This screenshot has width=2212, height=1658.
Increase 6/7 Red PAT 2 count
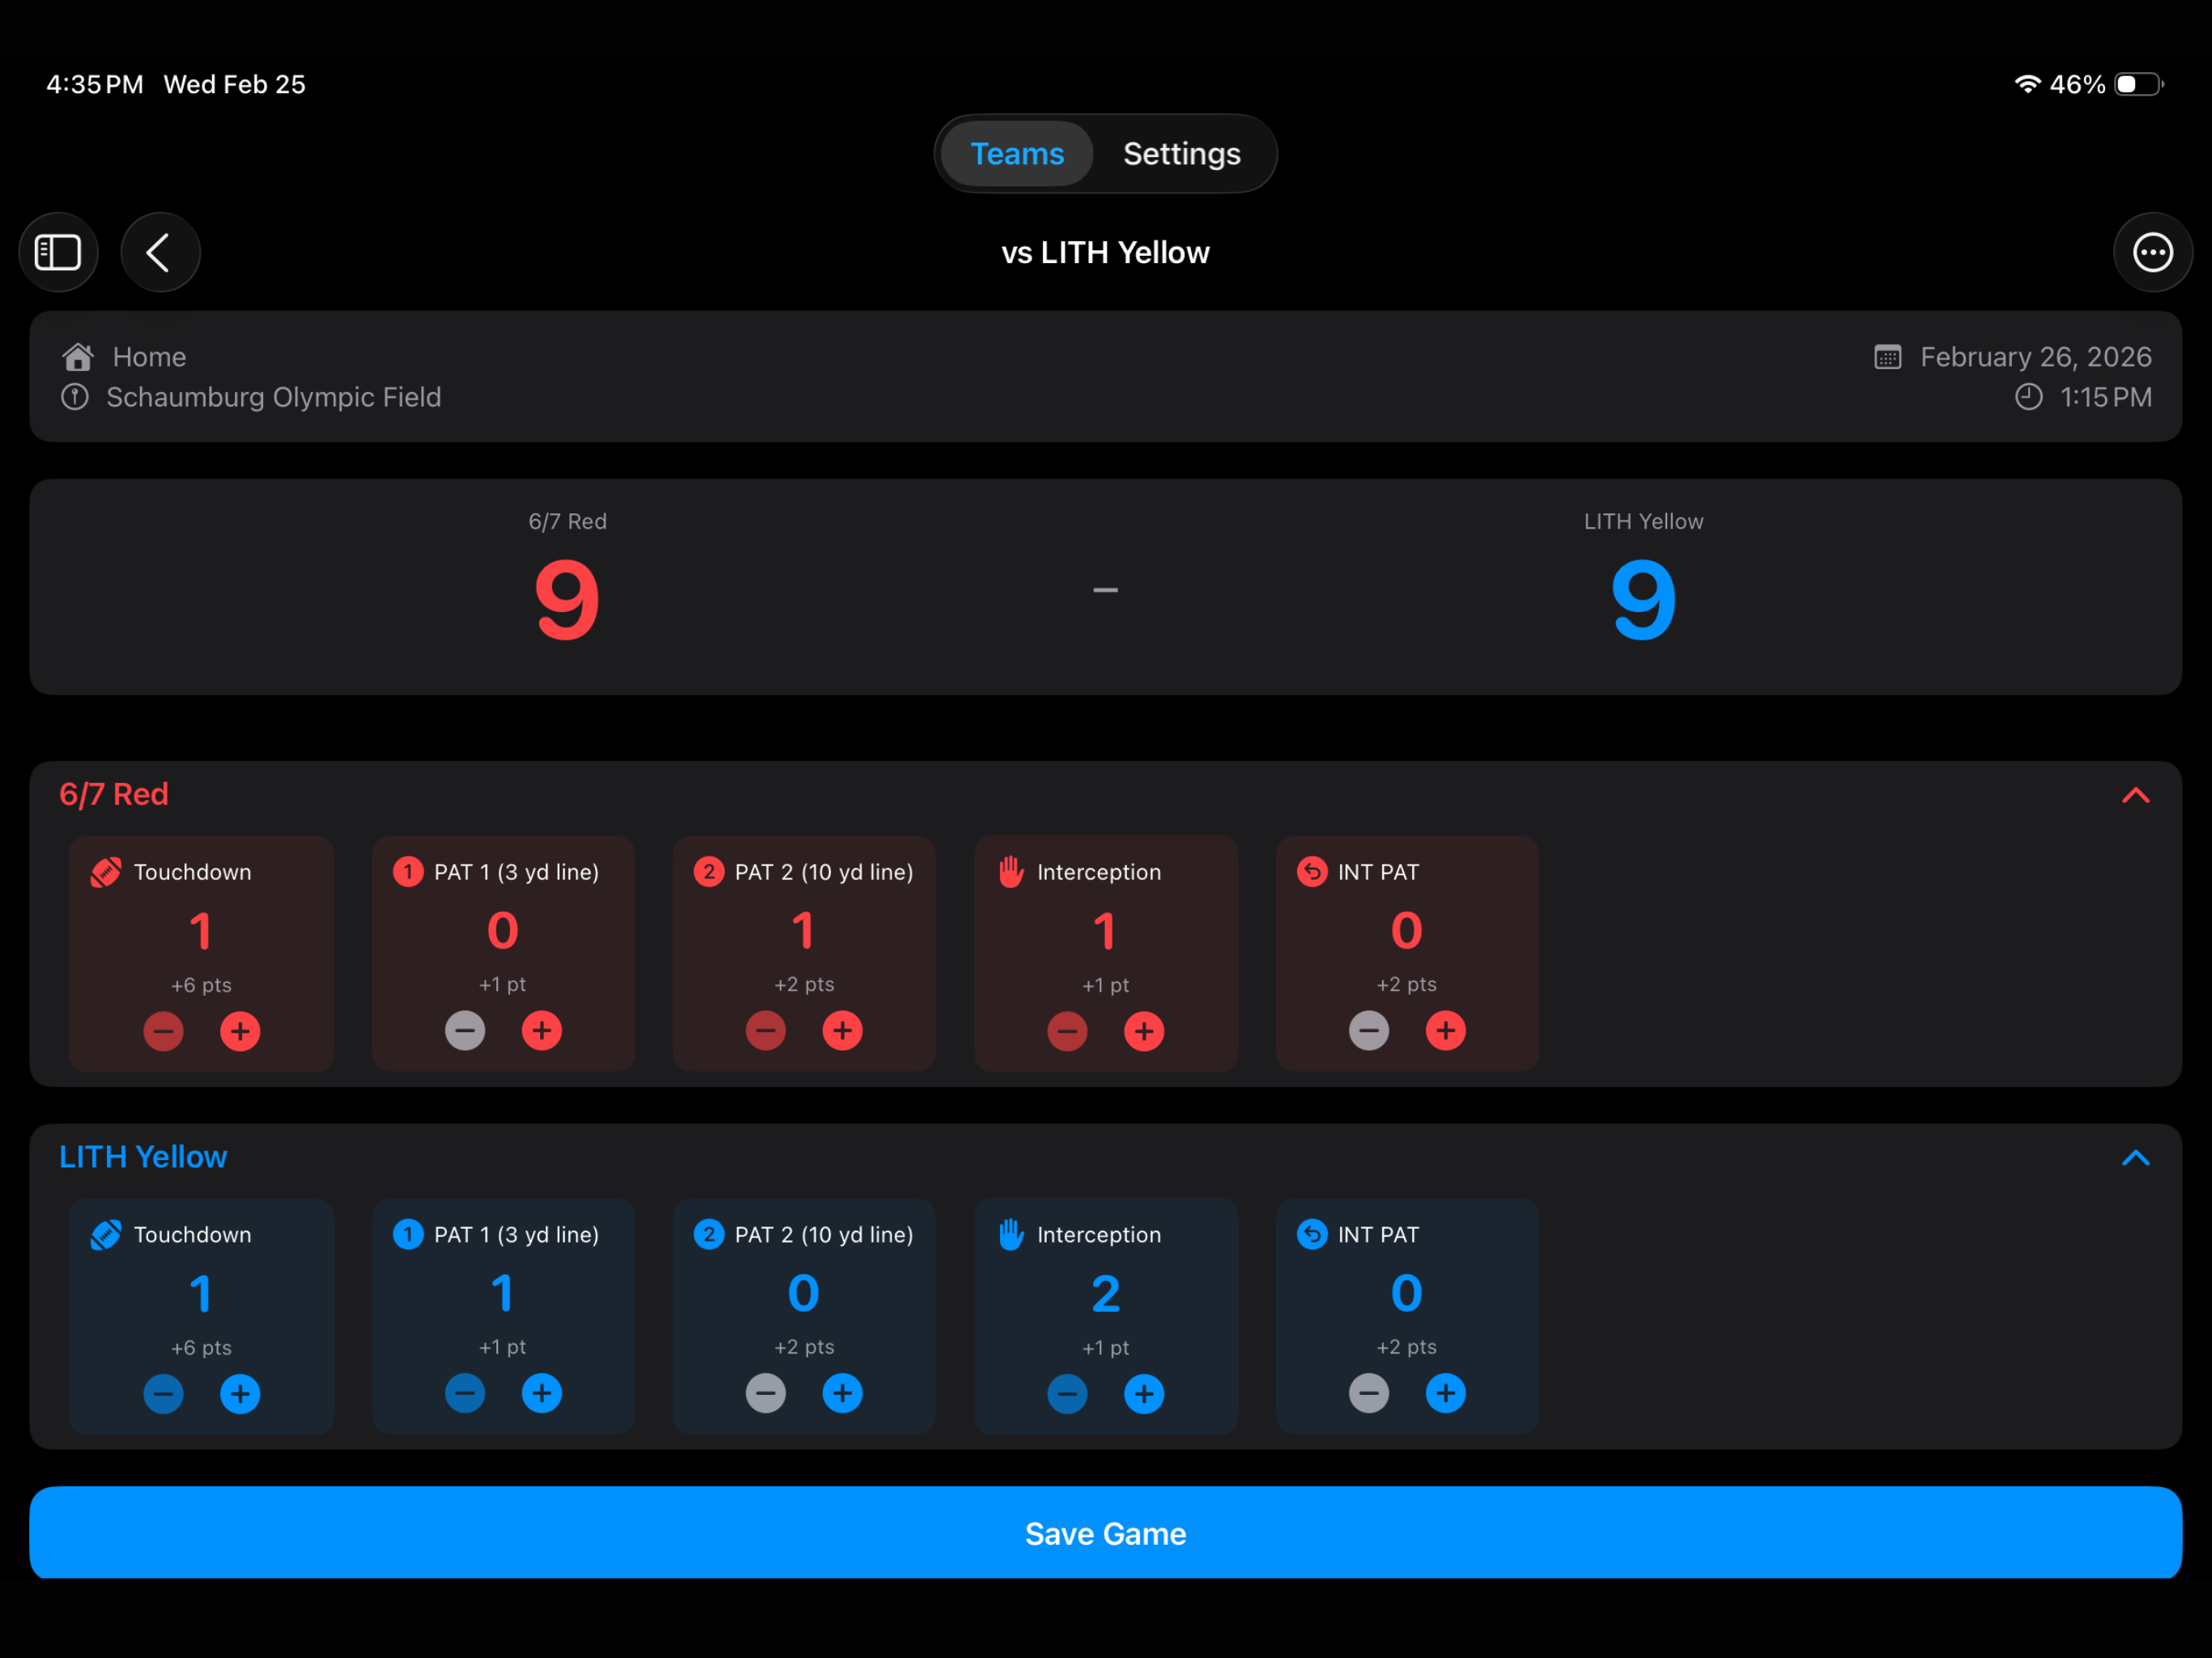(842, 1030)
